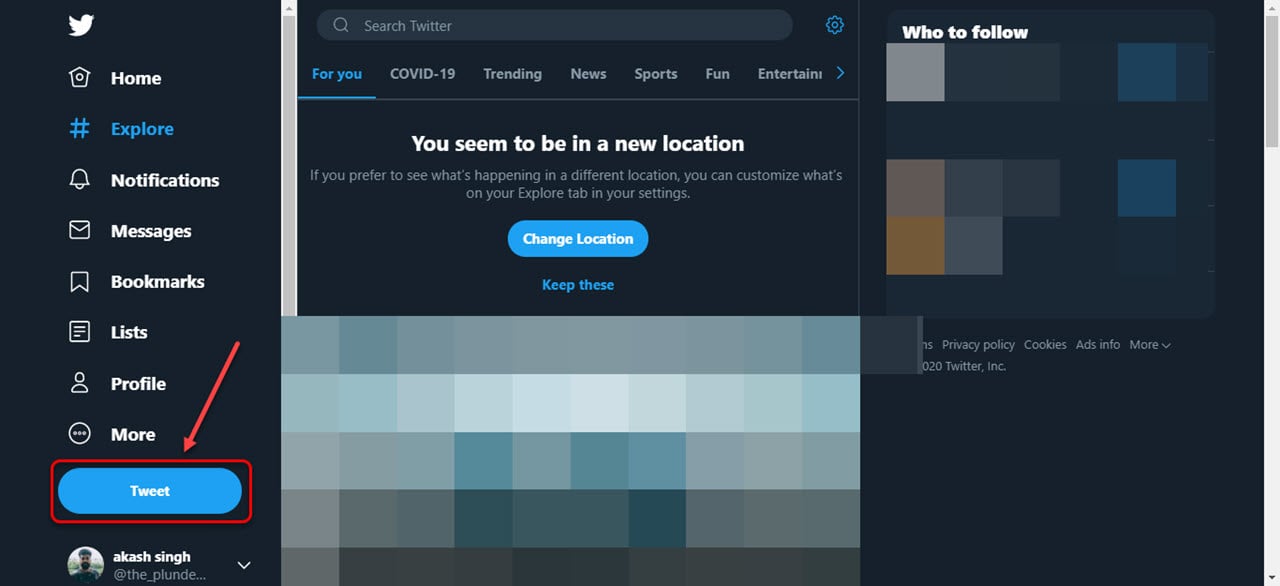Open Notifications via the bell icon
The width and height of the screenshot is (1280, 586).
pos(79,180)
